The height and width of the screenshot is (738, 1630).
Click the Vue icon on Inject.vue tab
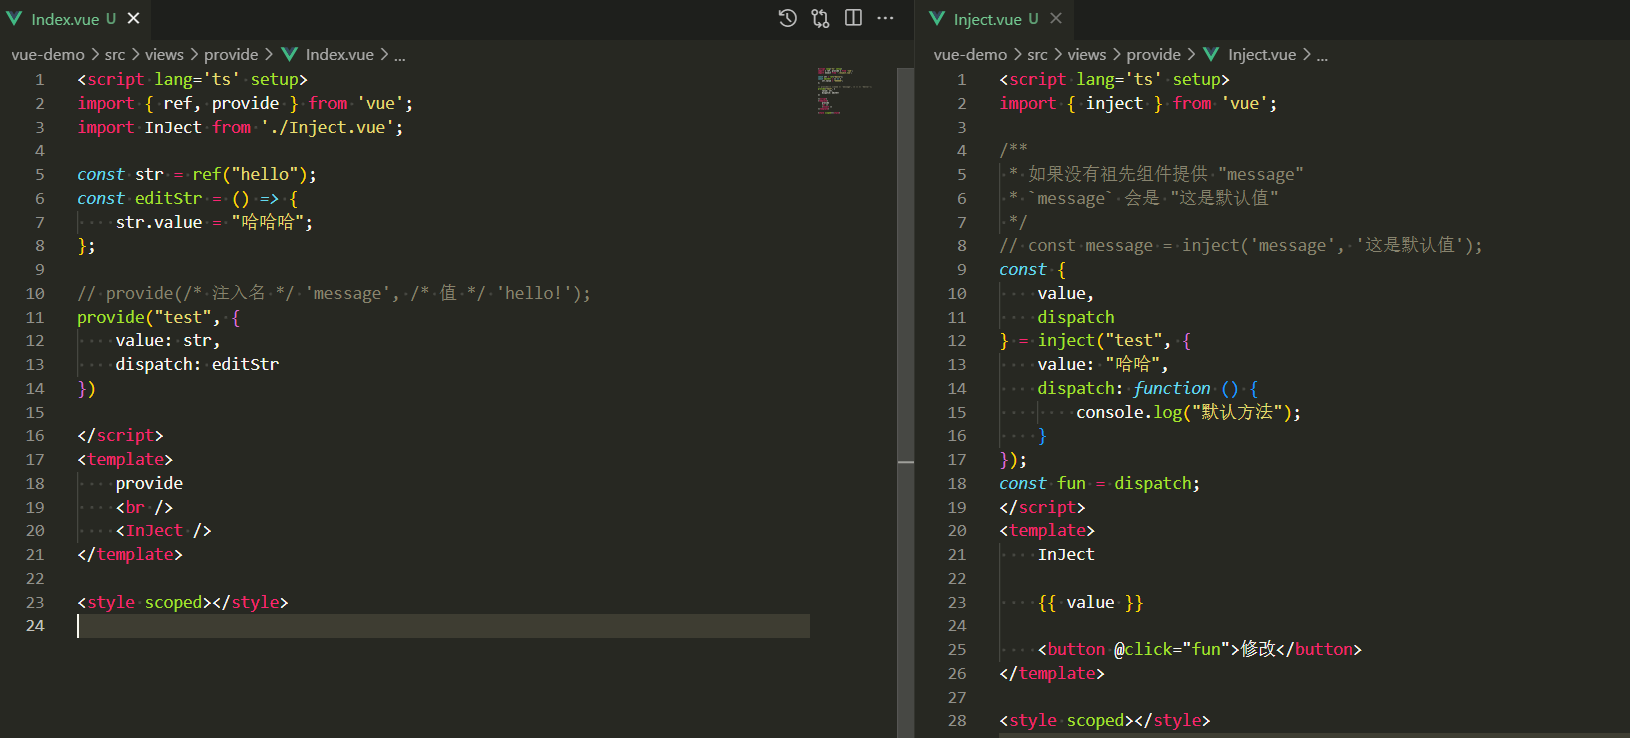[x=937, y=19]
